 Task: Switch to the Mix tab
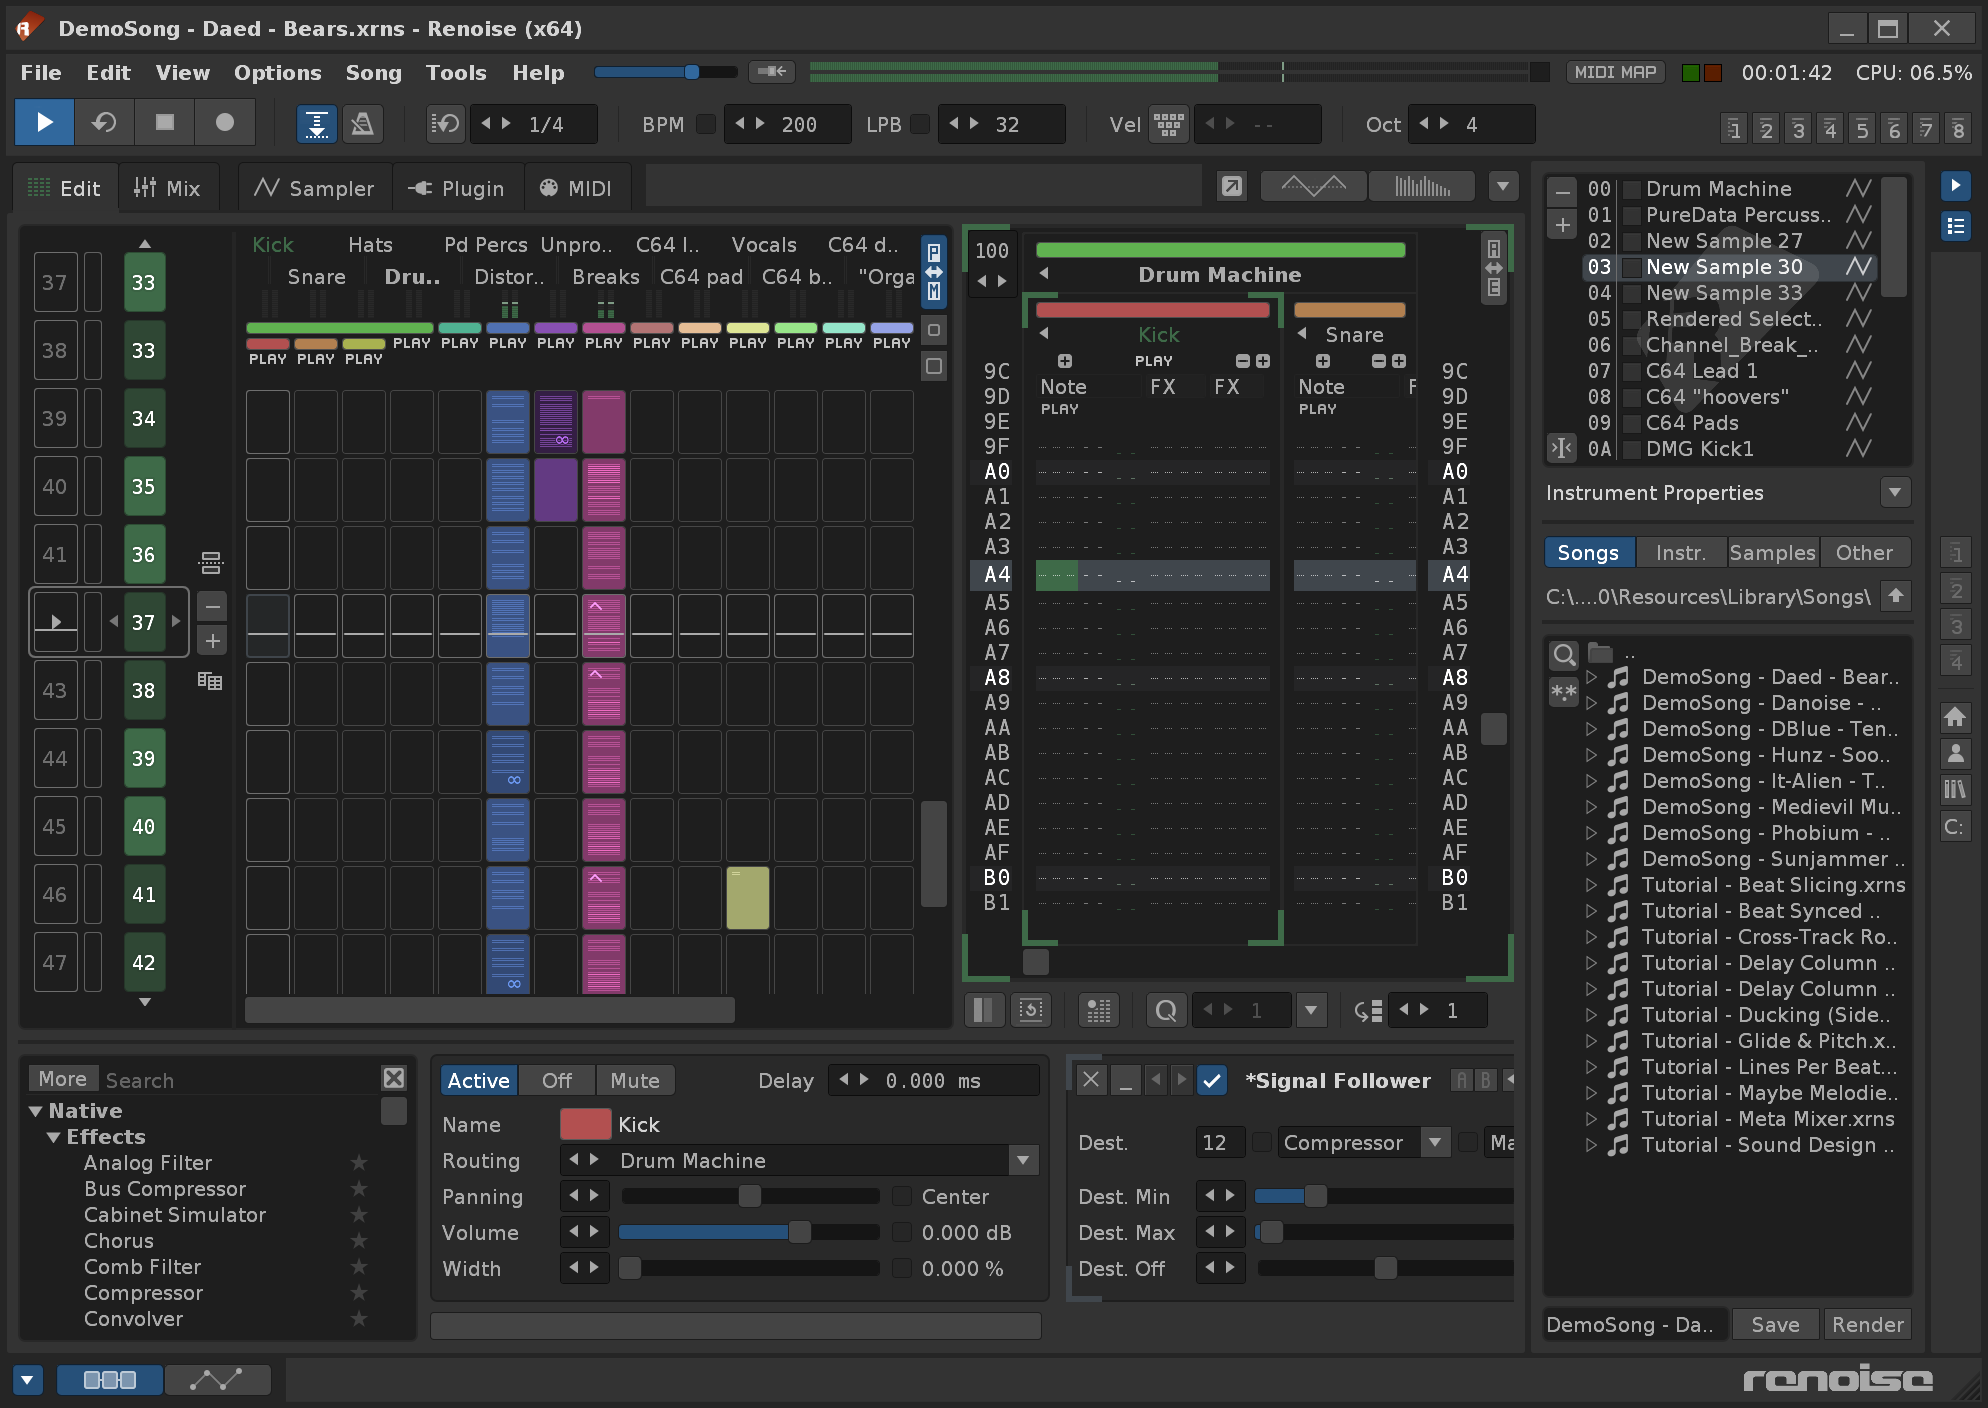[x=168, y=188]
